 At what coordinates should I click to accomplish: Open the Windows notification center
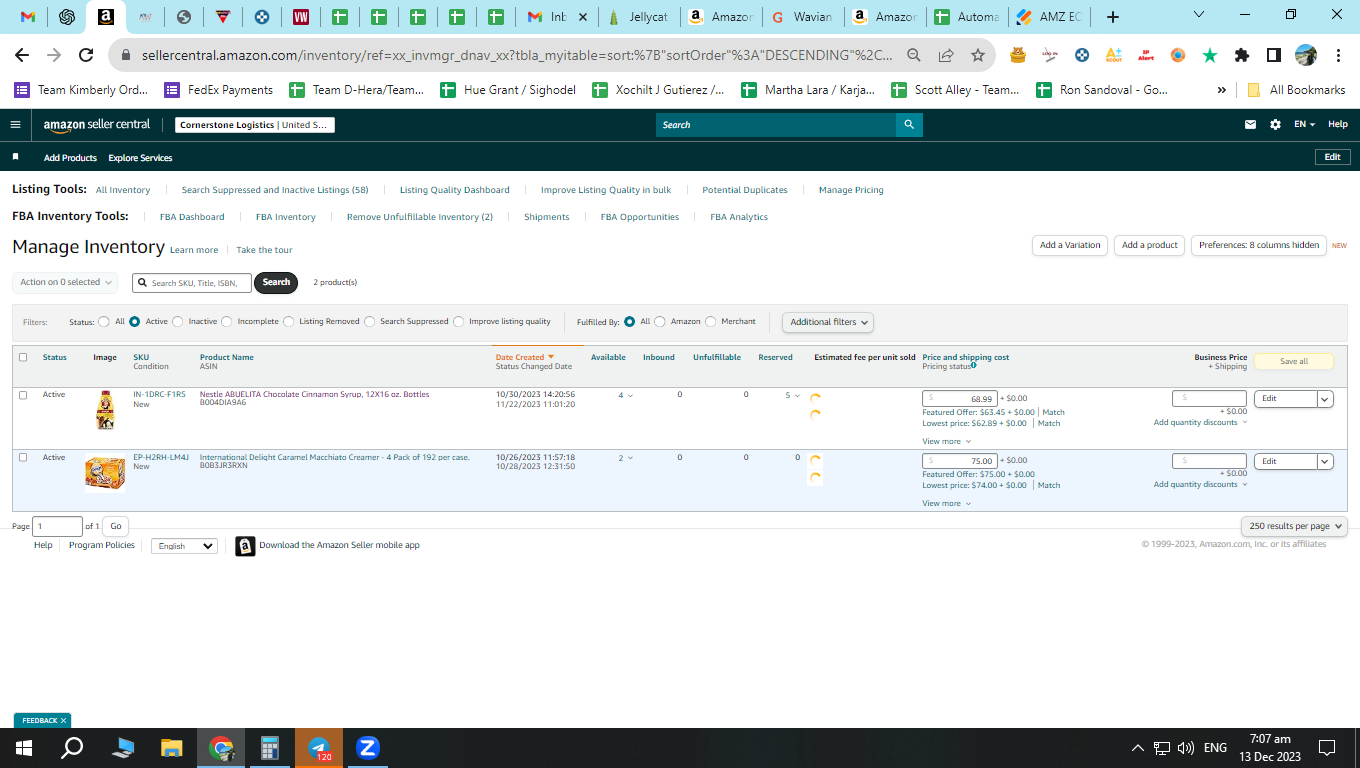[1327, 747]
